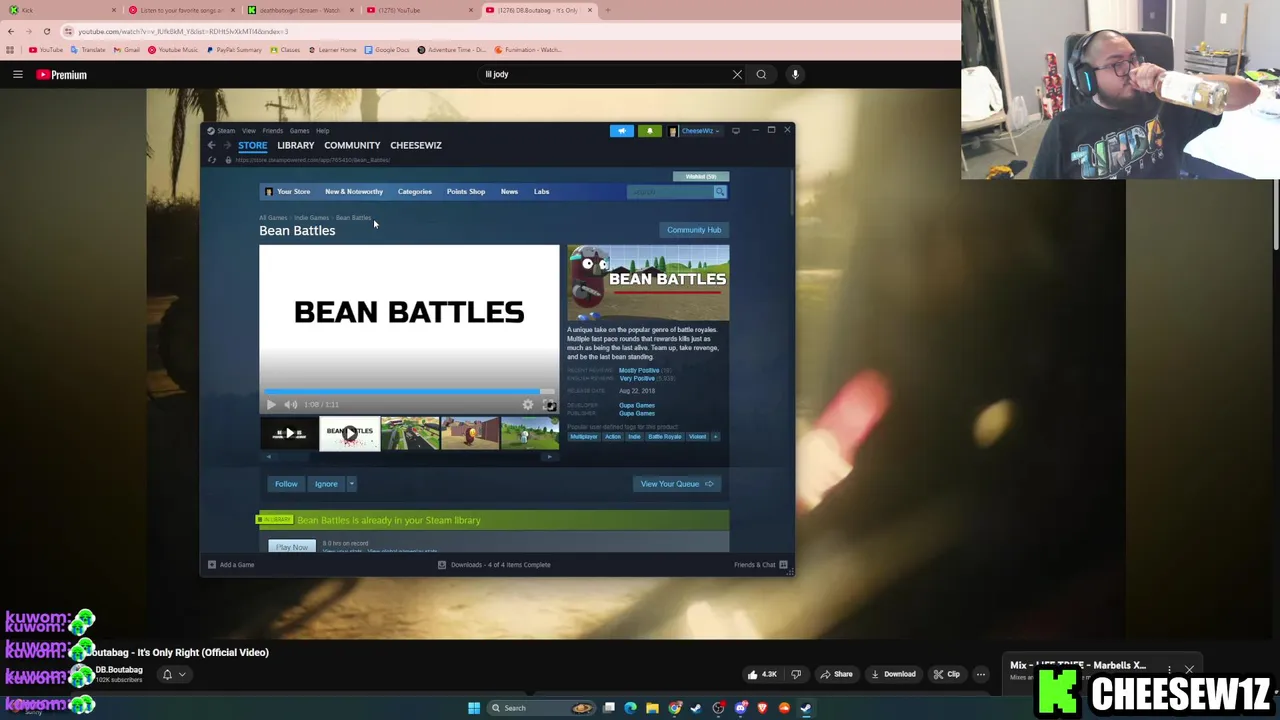Viewport: 1280px width, 720px height.
Task: Share the YouTube video
Action: (836, 675)
